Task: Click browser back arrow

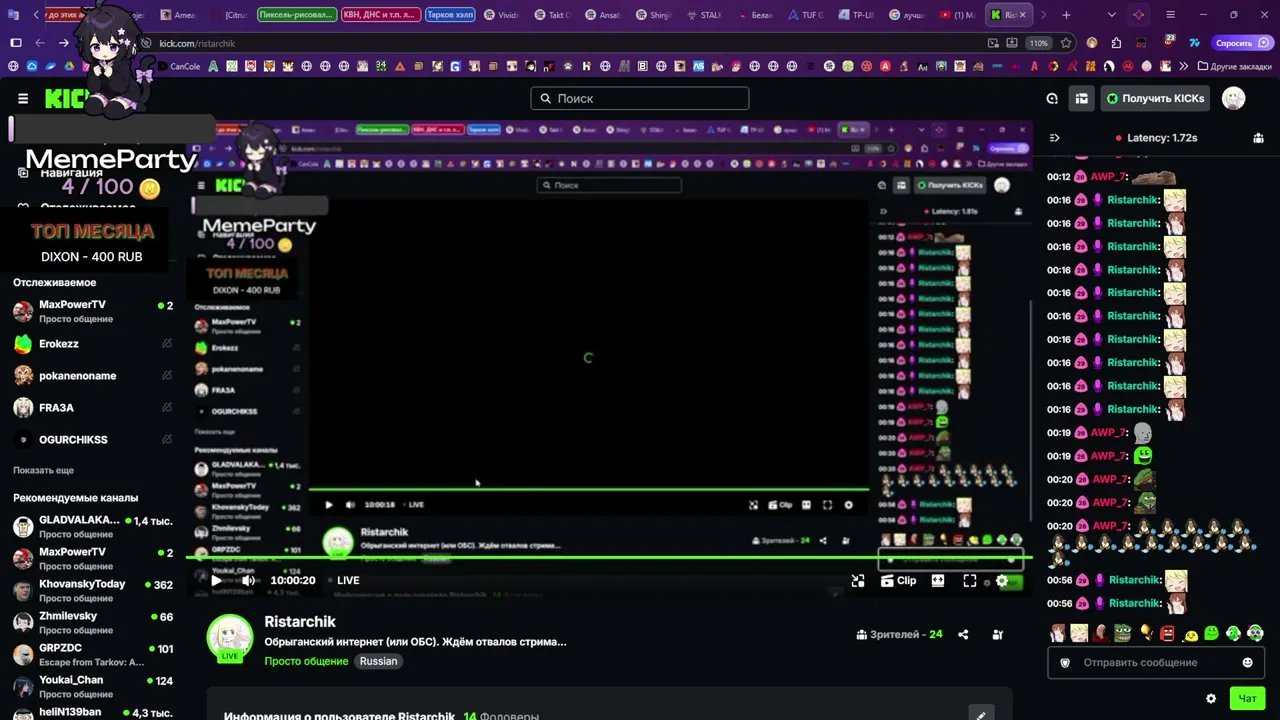Action: point(39,43)
